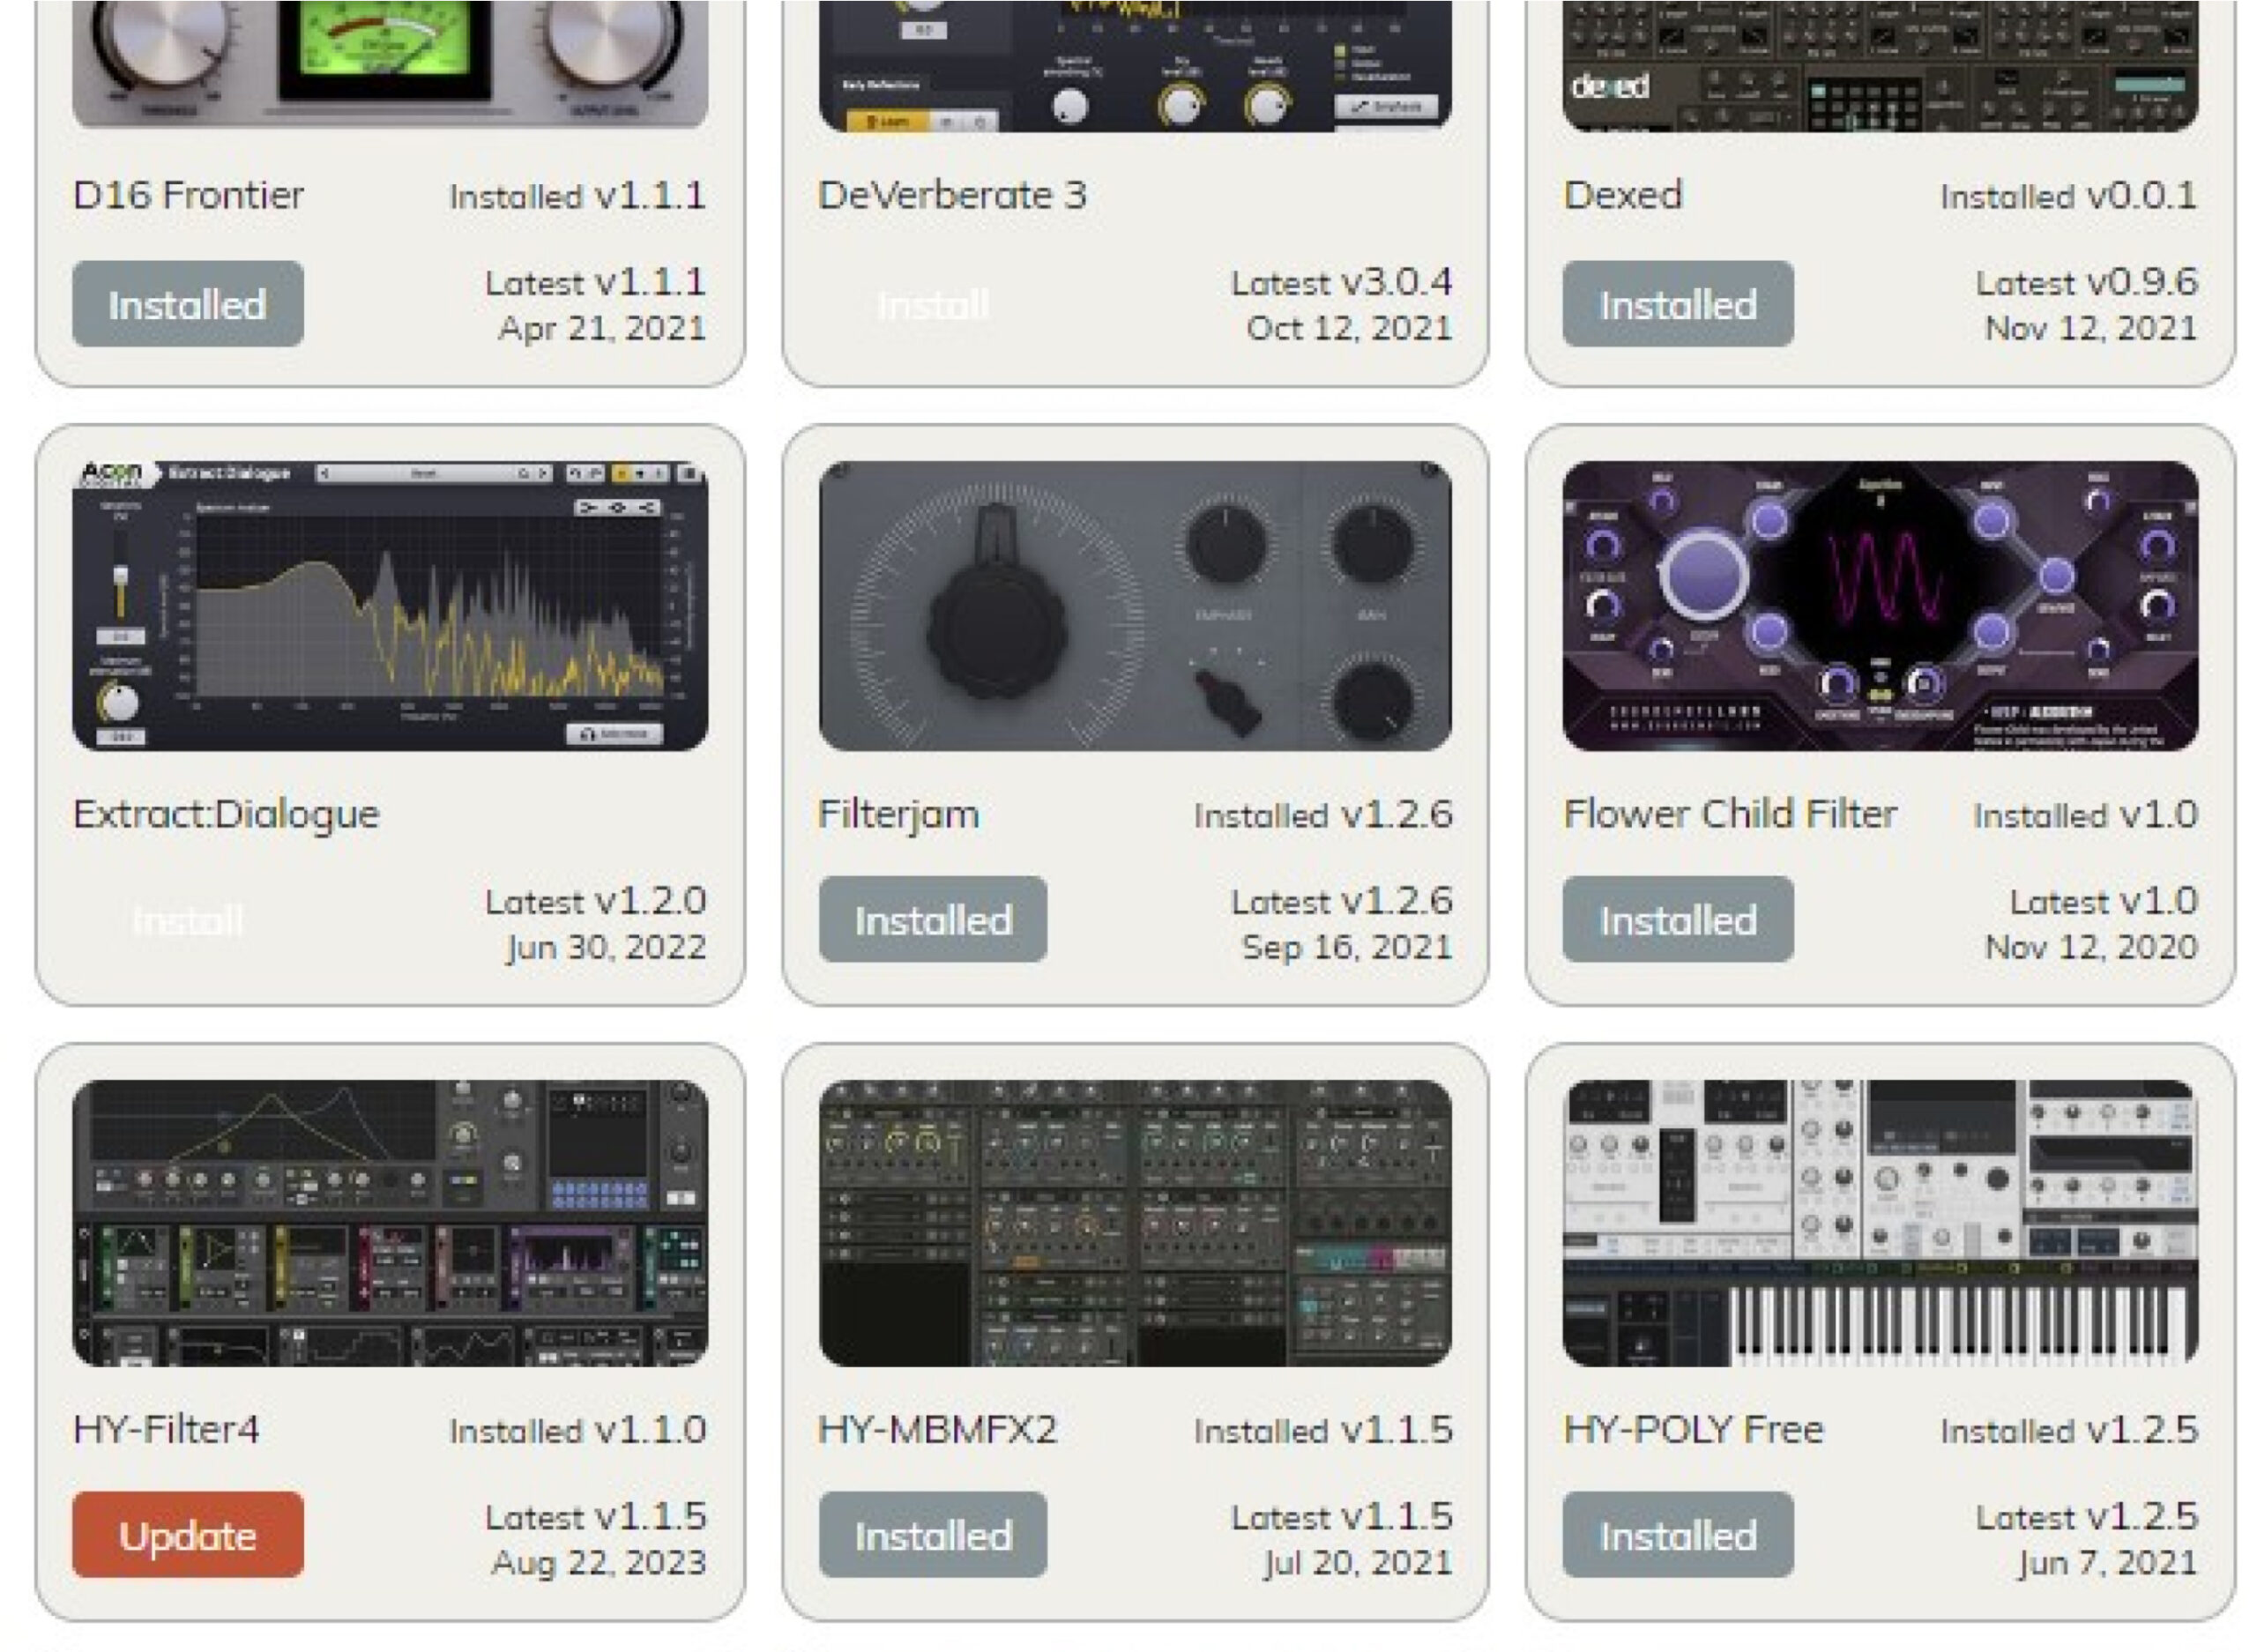Image resolution: width=2257 pixels, height=1652 pixels.
Task: Open the HY-MBMFX2 interface thumbnail
Action: coord(1135,1223)
